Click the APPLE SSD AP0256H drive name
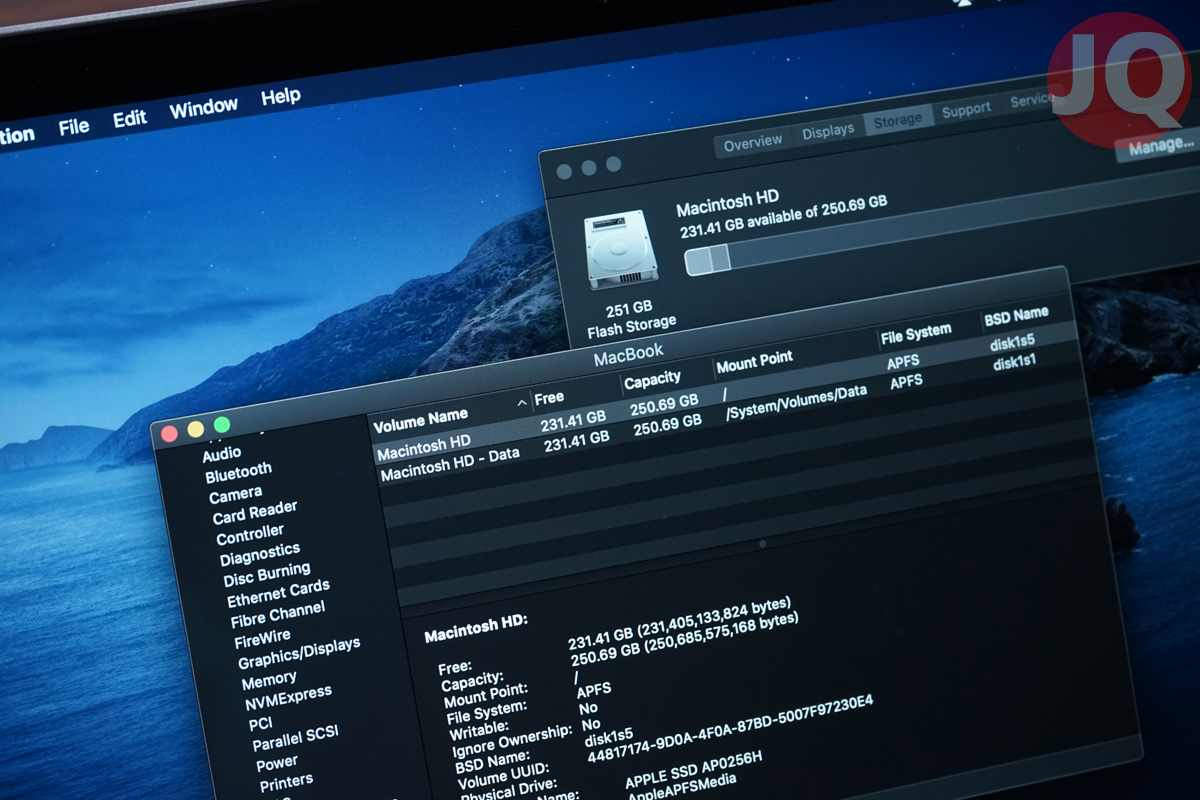The height and width of the screenshot is (800, 1200). (x=694, y=769)
